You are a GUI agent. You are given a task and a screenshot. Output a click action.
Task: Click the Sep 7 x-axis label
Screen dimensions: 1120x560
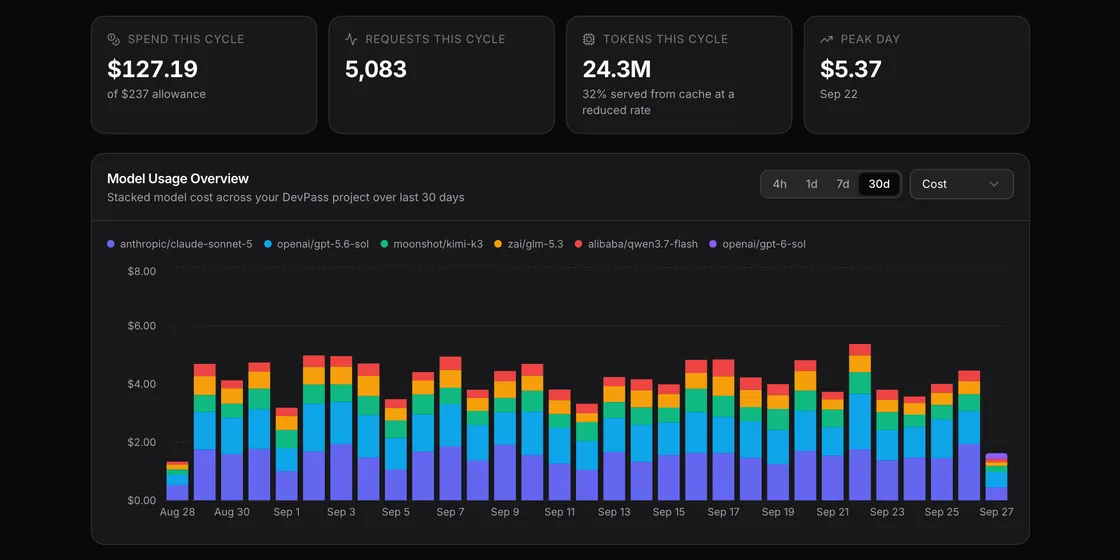tap(450, 512)
